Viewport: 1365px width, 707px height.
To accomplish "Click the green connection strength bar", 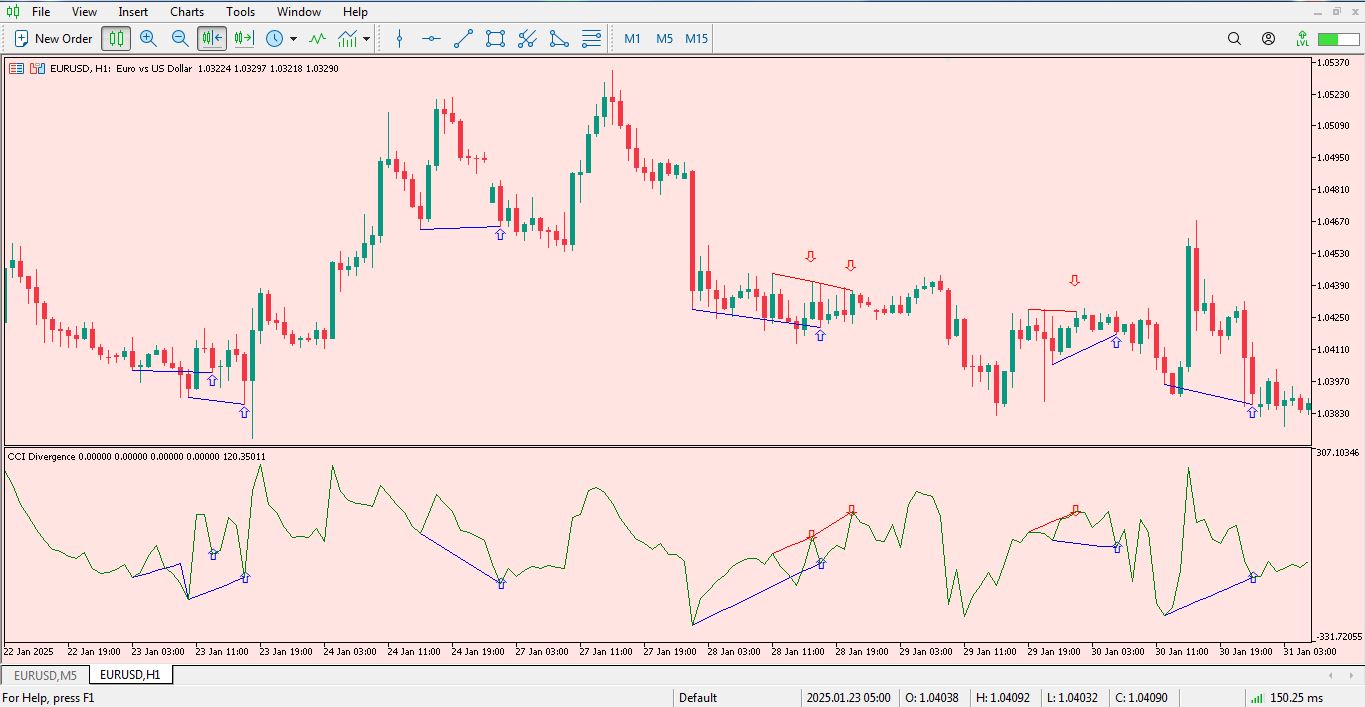I will [1338, 39].
